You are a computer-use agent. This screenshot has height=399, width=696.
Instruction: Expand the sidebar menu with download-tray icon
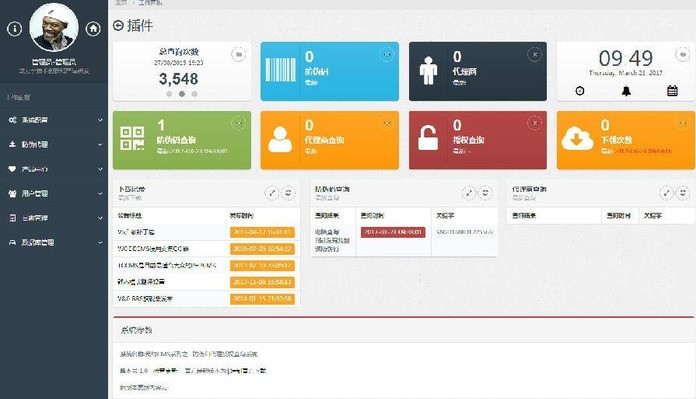(54, 144)
